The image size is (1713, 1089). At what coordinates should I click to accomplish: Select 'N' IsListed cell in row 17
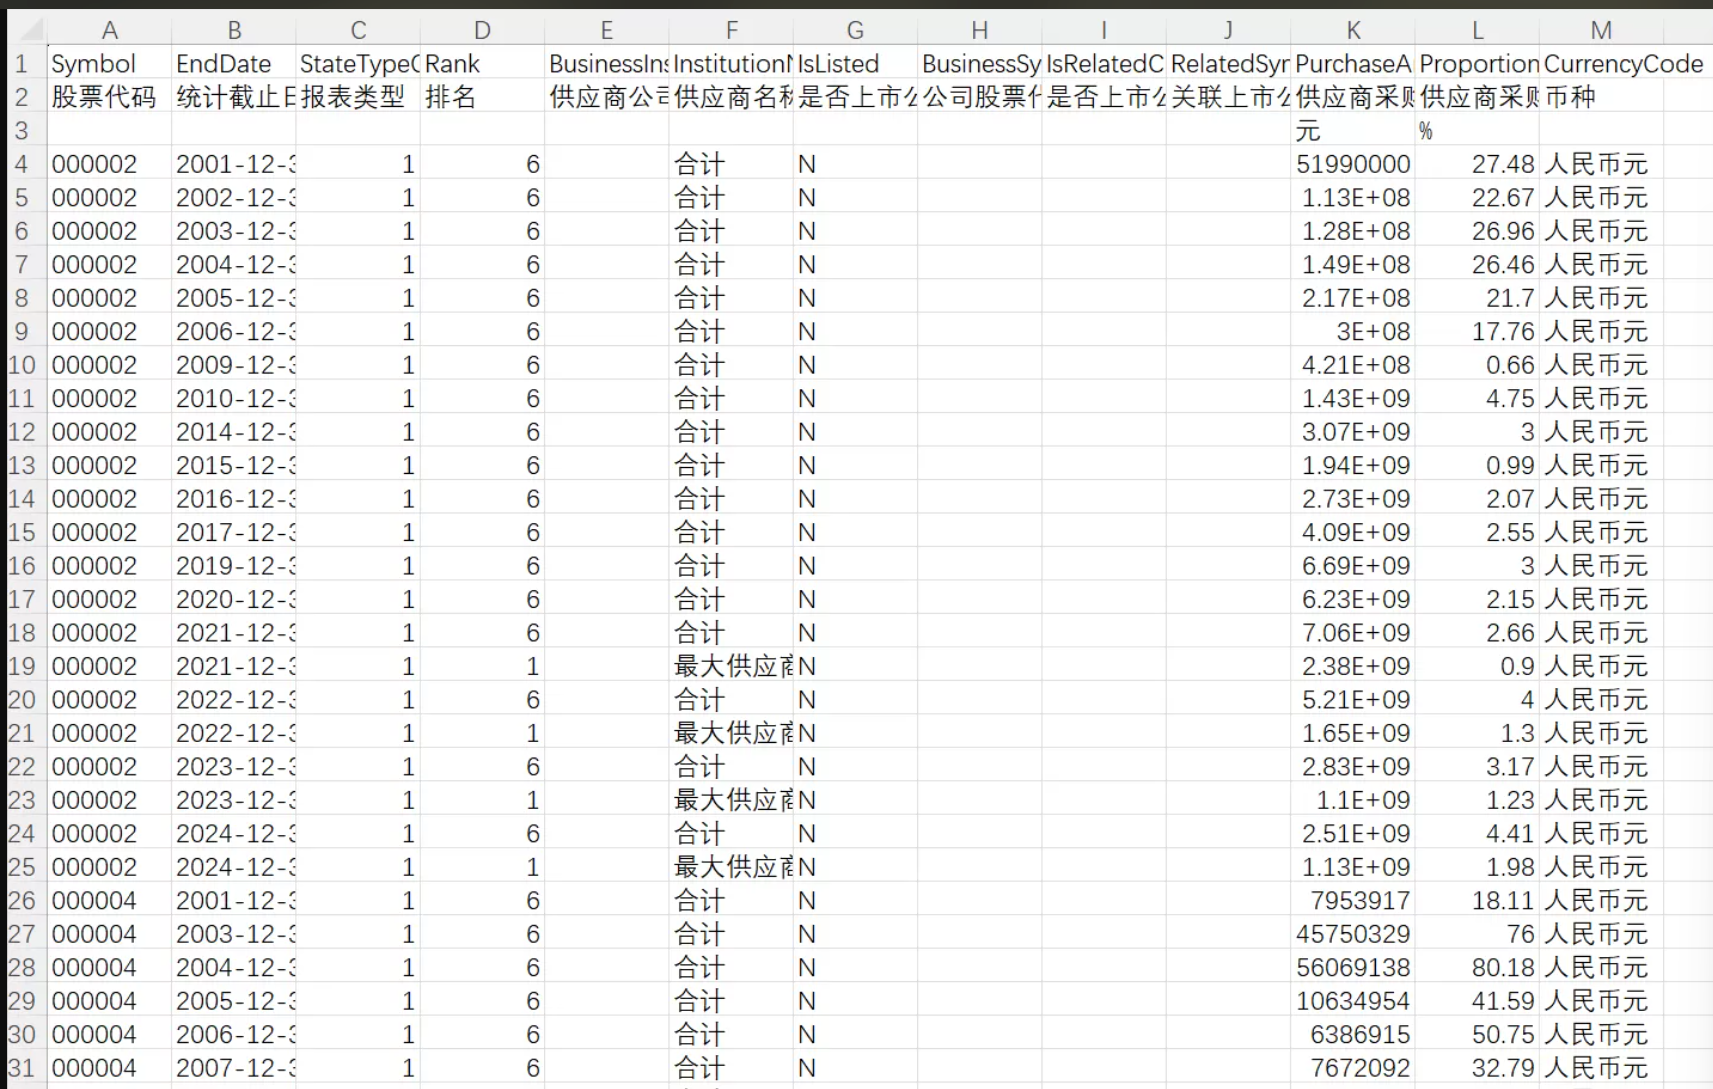pyautogui.click(x=855, y=599)
